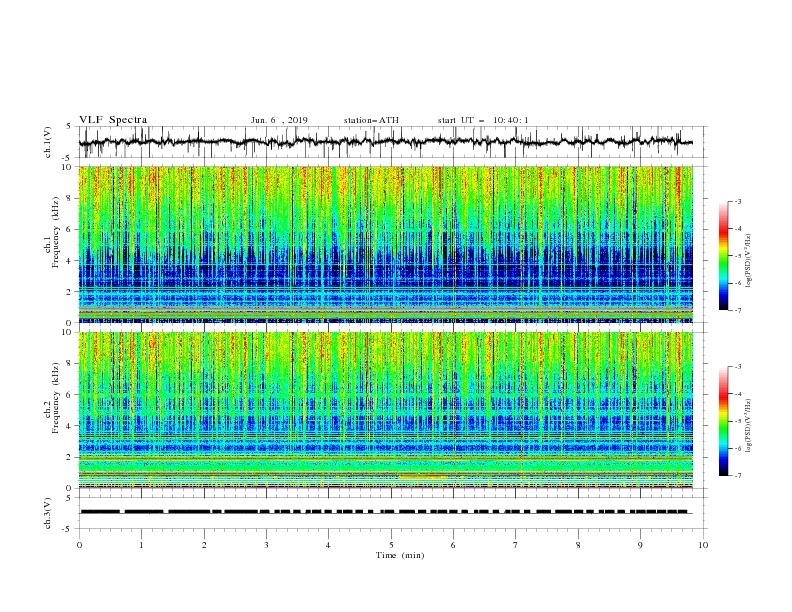The width and height of the screenshot is (792, 612).
Task: Click the "6" kHz tick on ch.2 spectrogram
Action: tap(71, 395)
